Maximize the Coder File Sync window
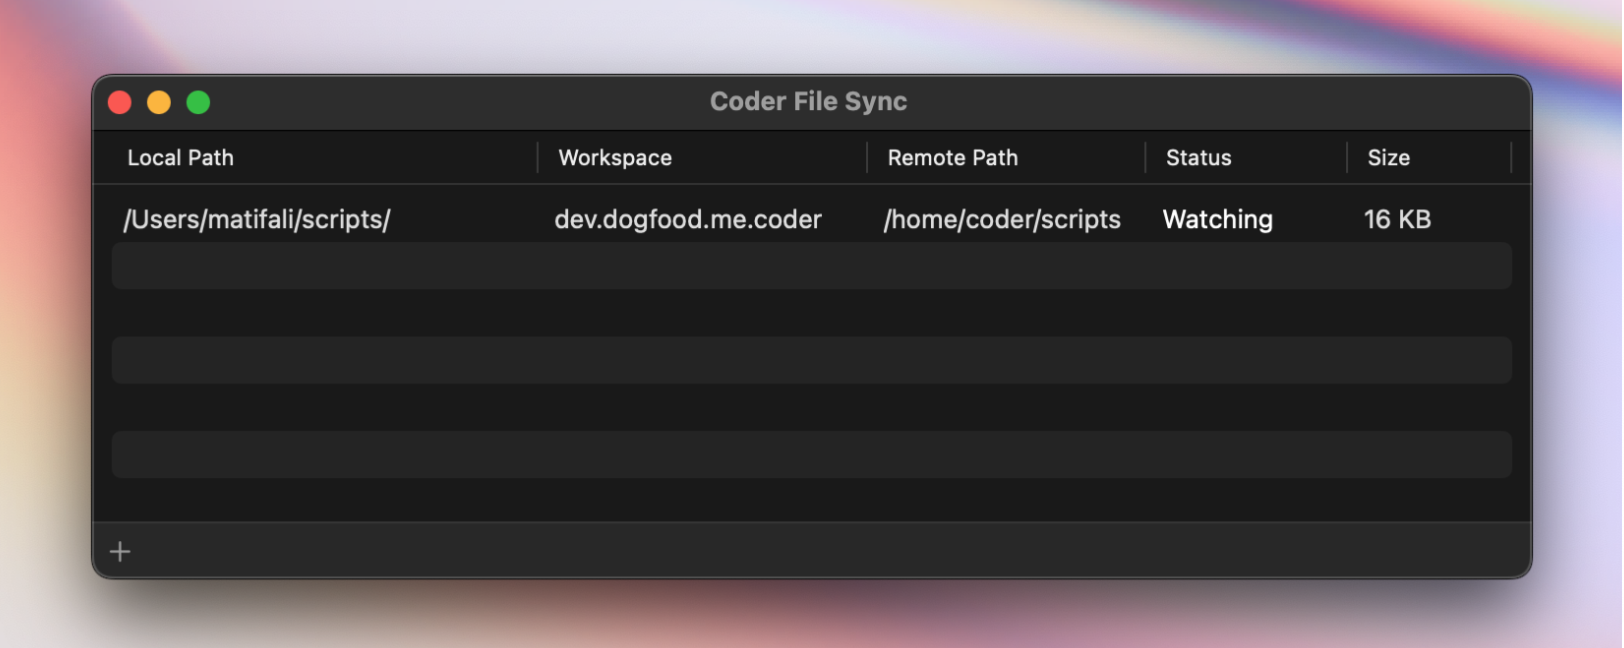Screen dimensions: 1624x648 click(198, 102)
